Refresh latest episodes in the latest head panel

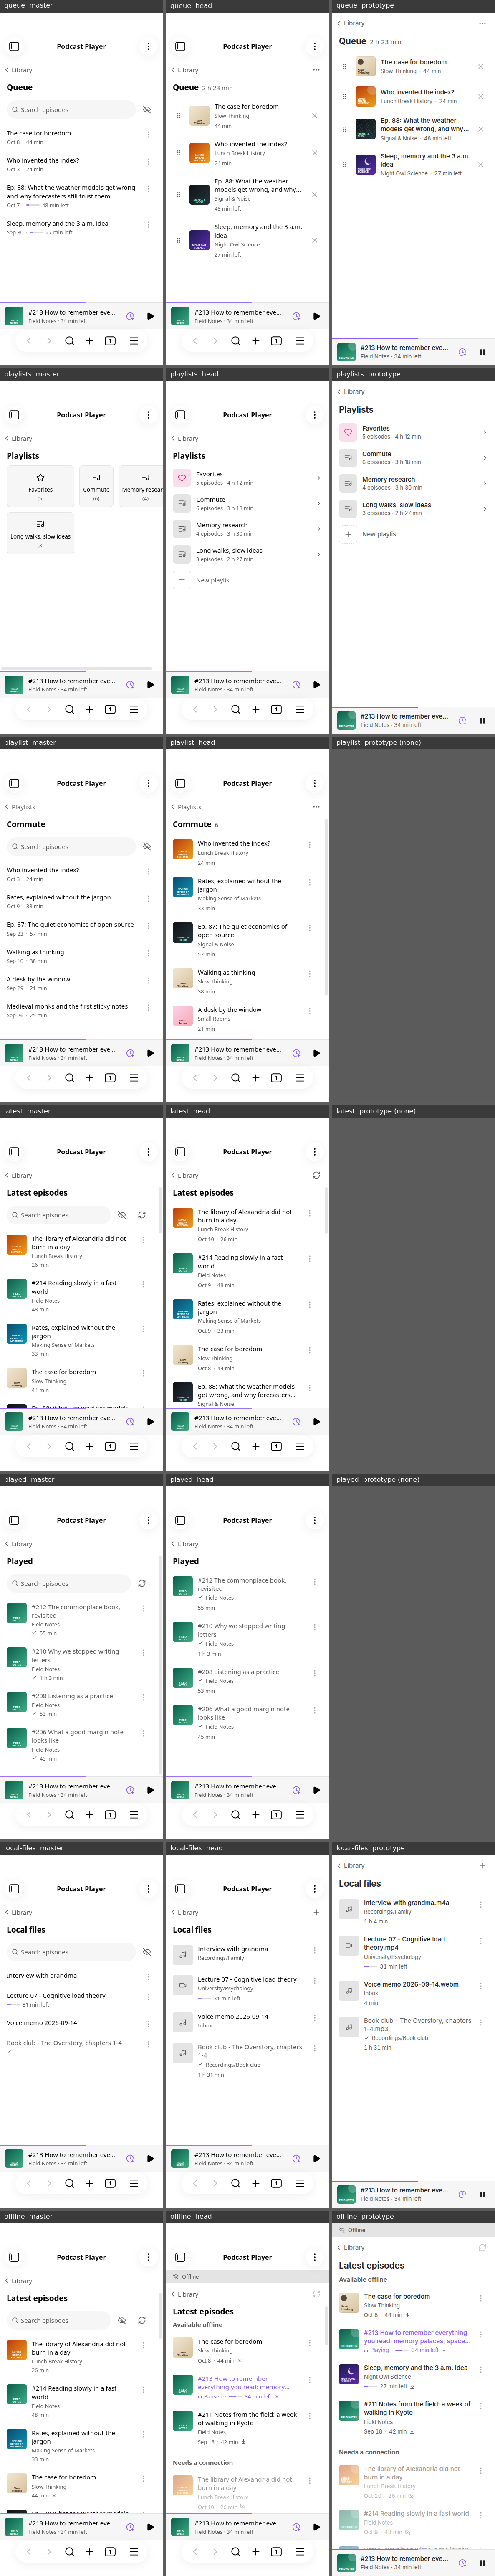pyautogui.click(x=316, y=1175)
